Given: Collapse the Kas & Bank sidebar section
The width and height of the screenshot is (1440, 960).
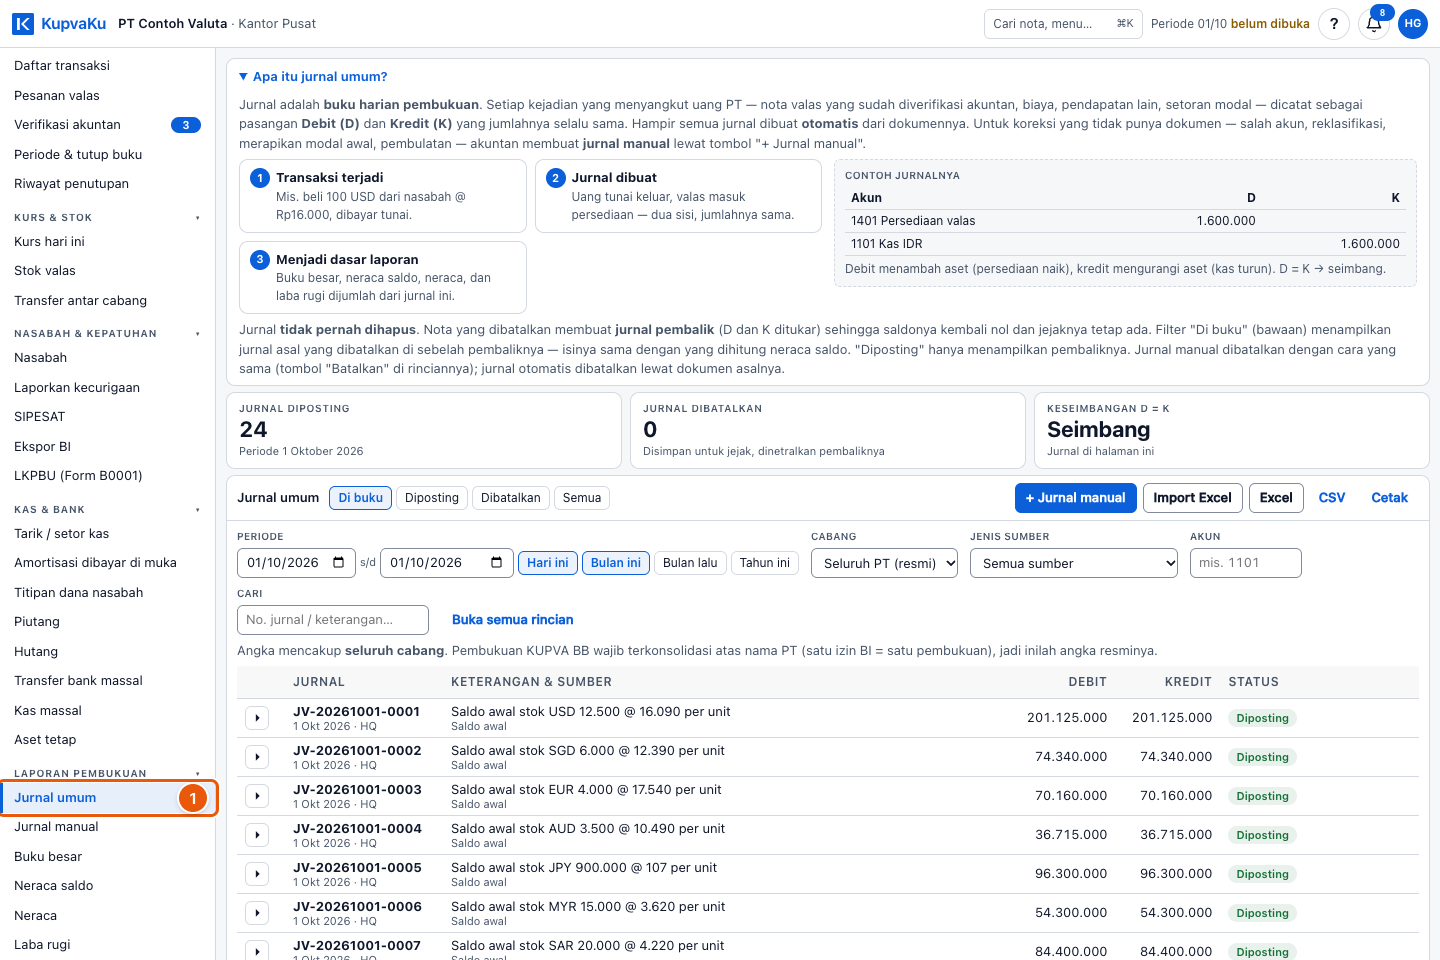Looking at the screenshot, I should click(107, 509).
